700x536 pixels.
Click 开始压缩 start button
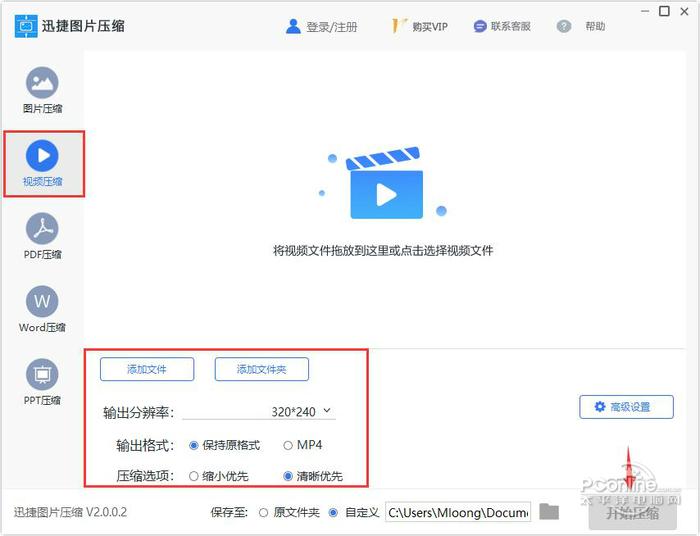point(633,513)
